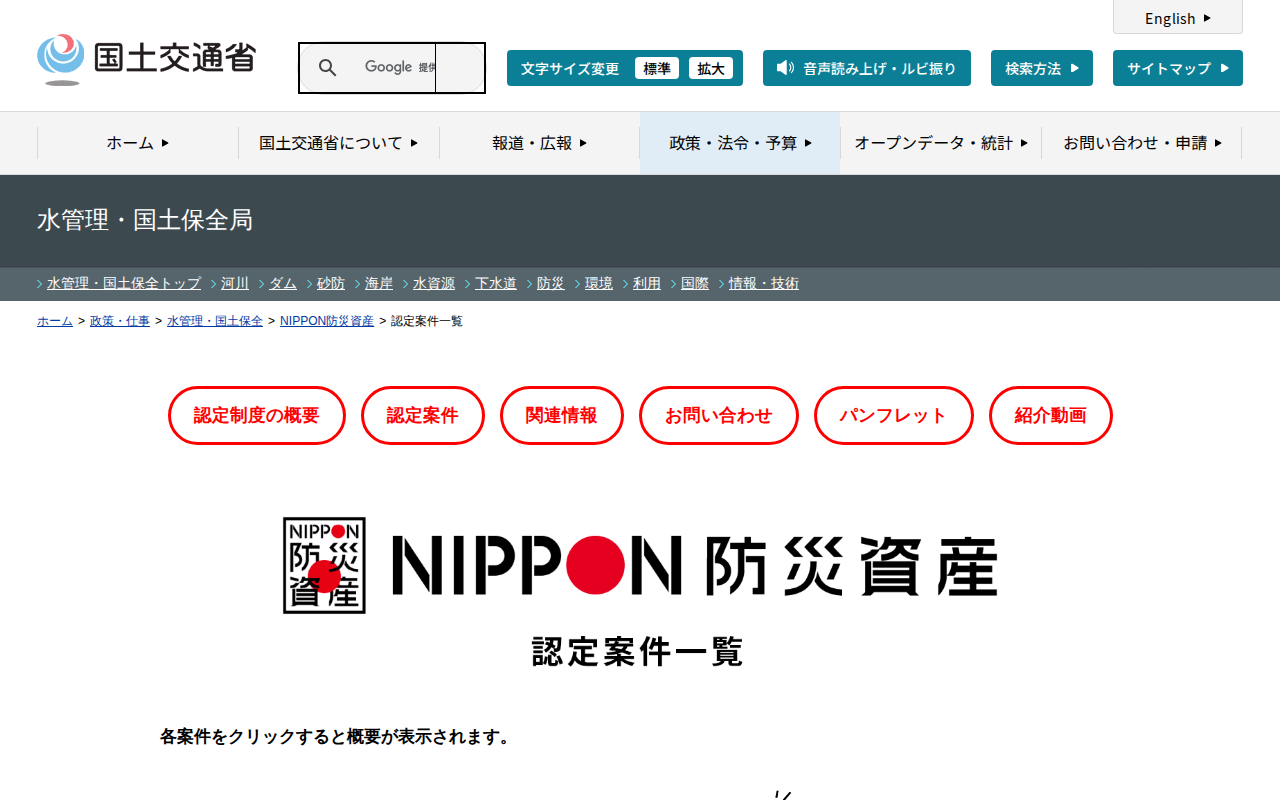Open the 国土交通省について menu
Image resolution: width=1280 pixels, height=800 pixels.
(339, 143)
